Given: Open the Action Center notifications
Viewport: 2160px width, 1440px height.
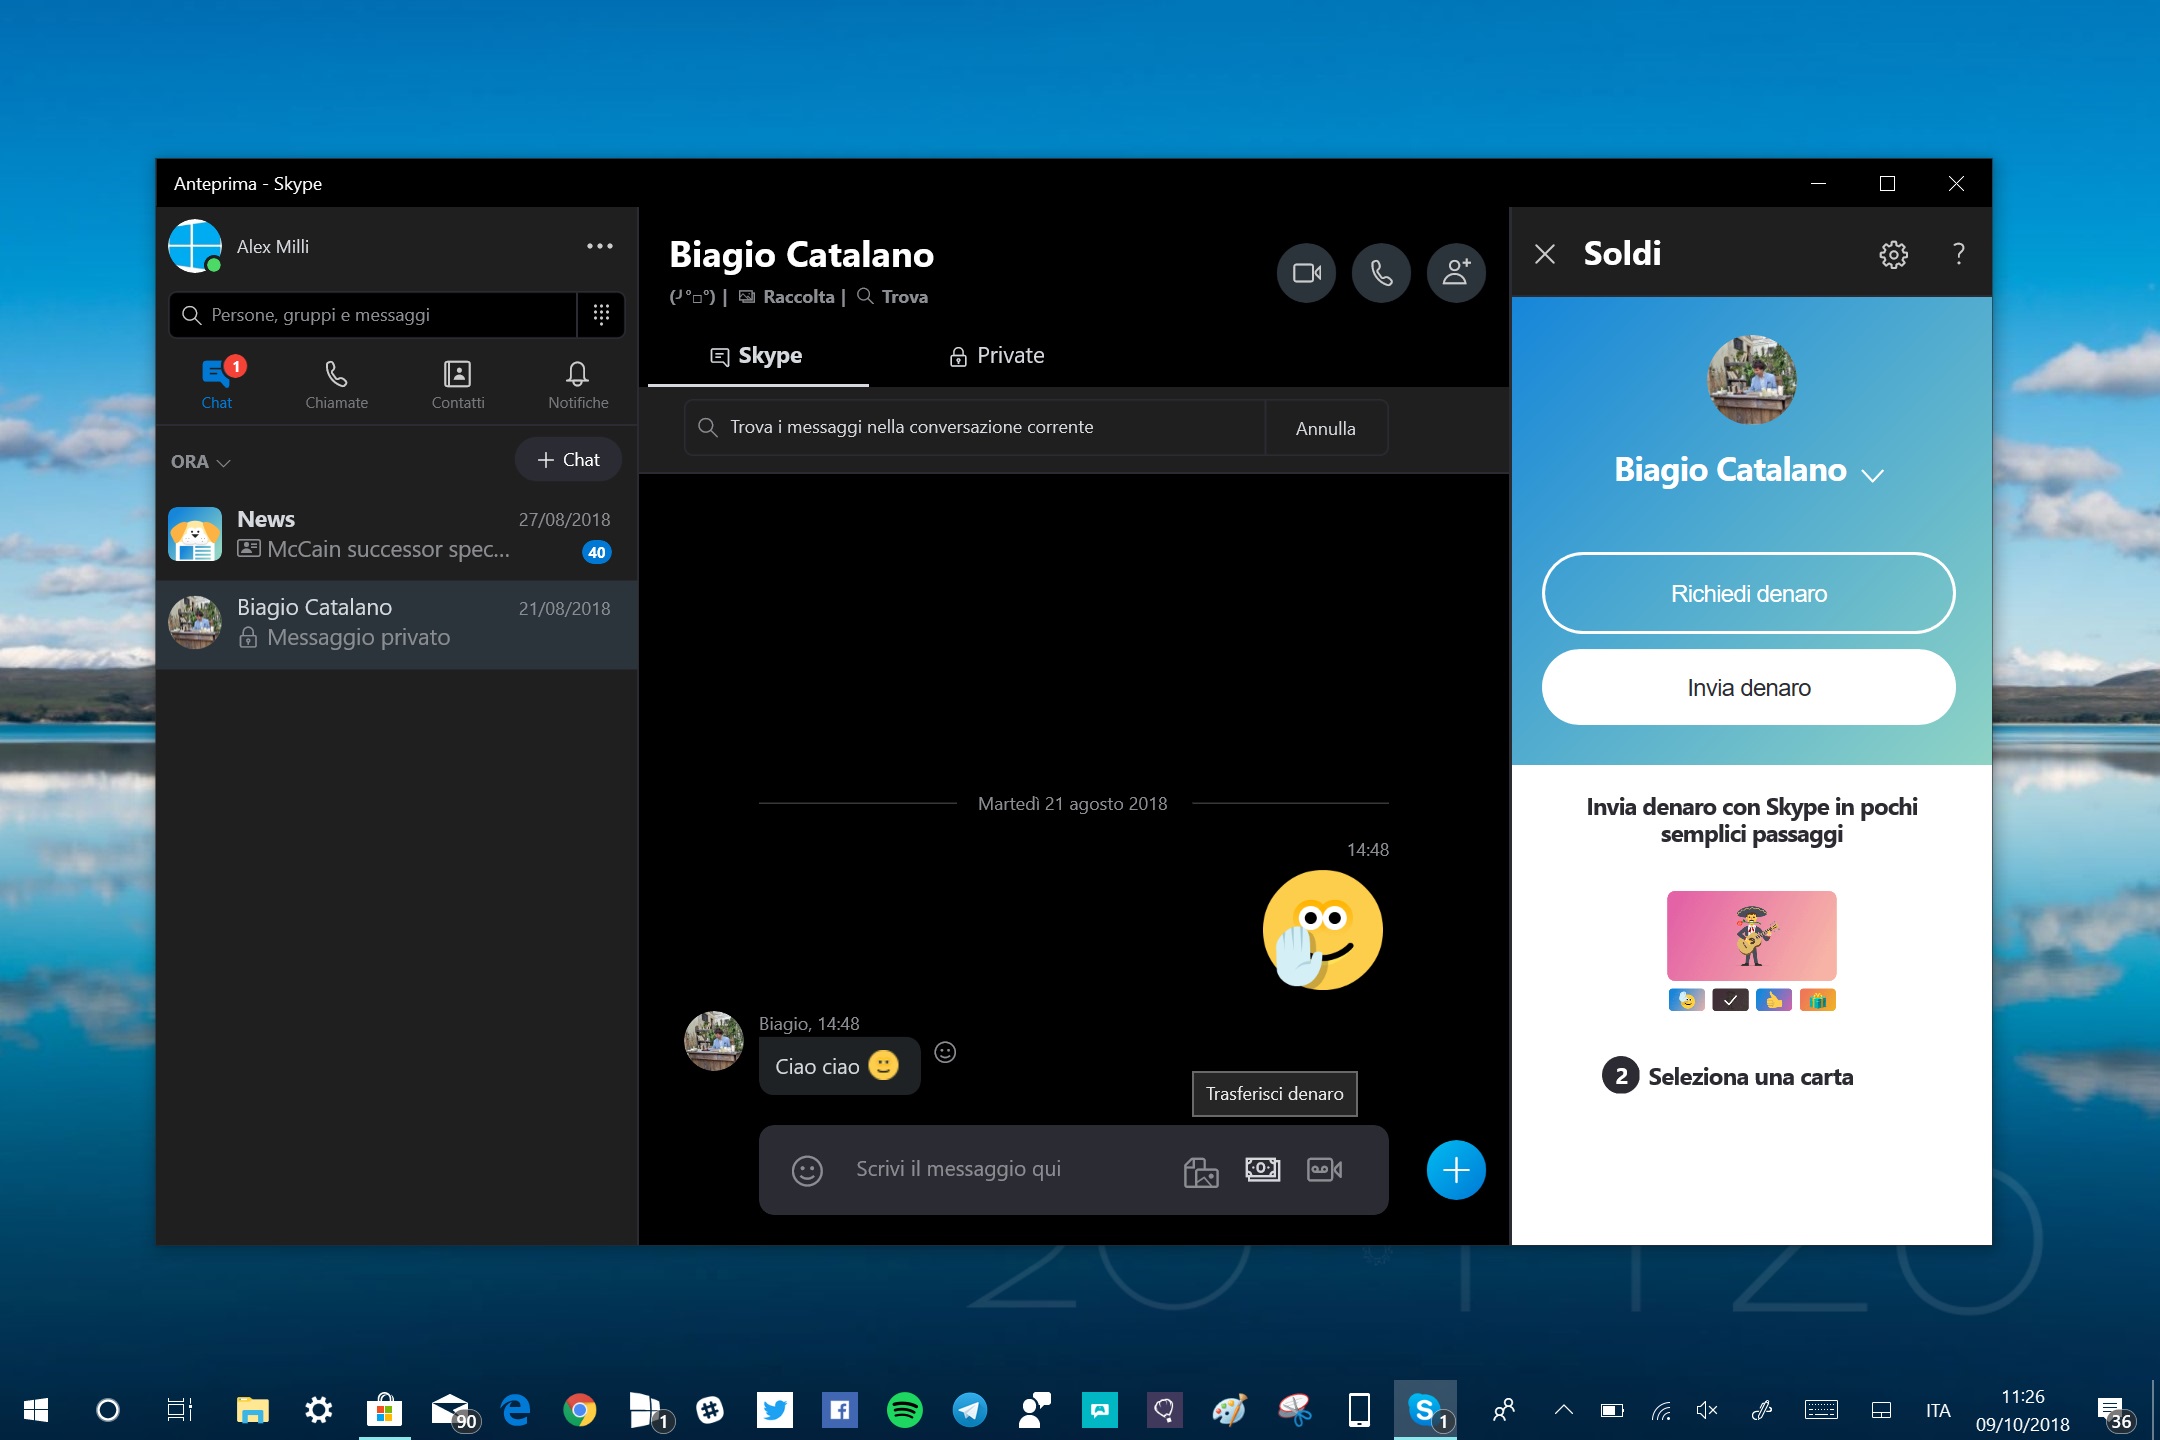Looking at the screenshot, I should [2114, 1411].
